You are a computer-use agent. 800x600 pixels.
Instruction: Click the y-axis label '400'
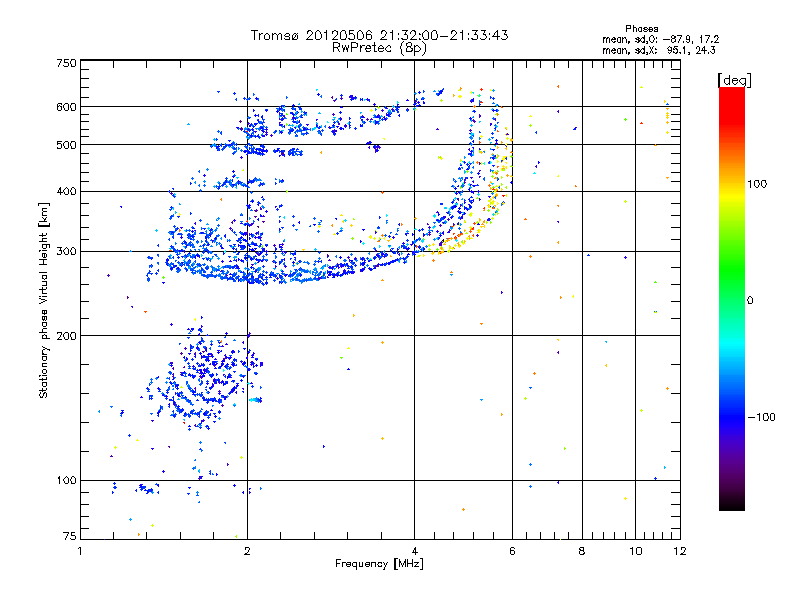[x=66, y=191]
